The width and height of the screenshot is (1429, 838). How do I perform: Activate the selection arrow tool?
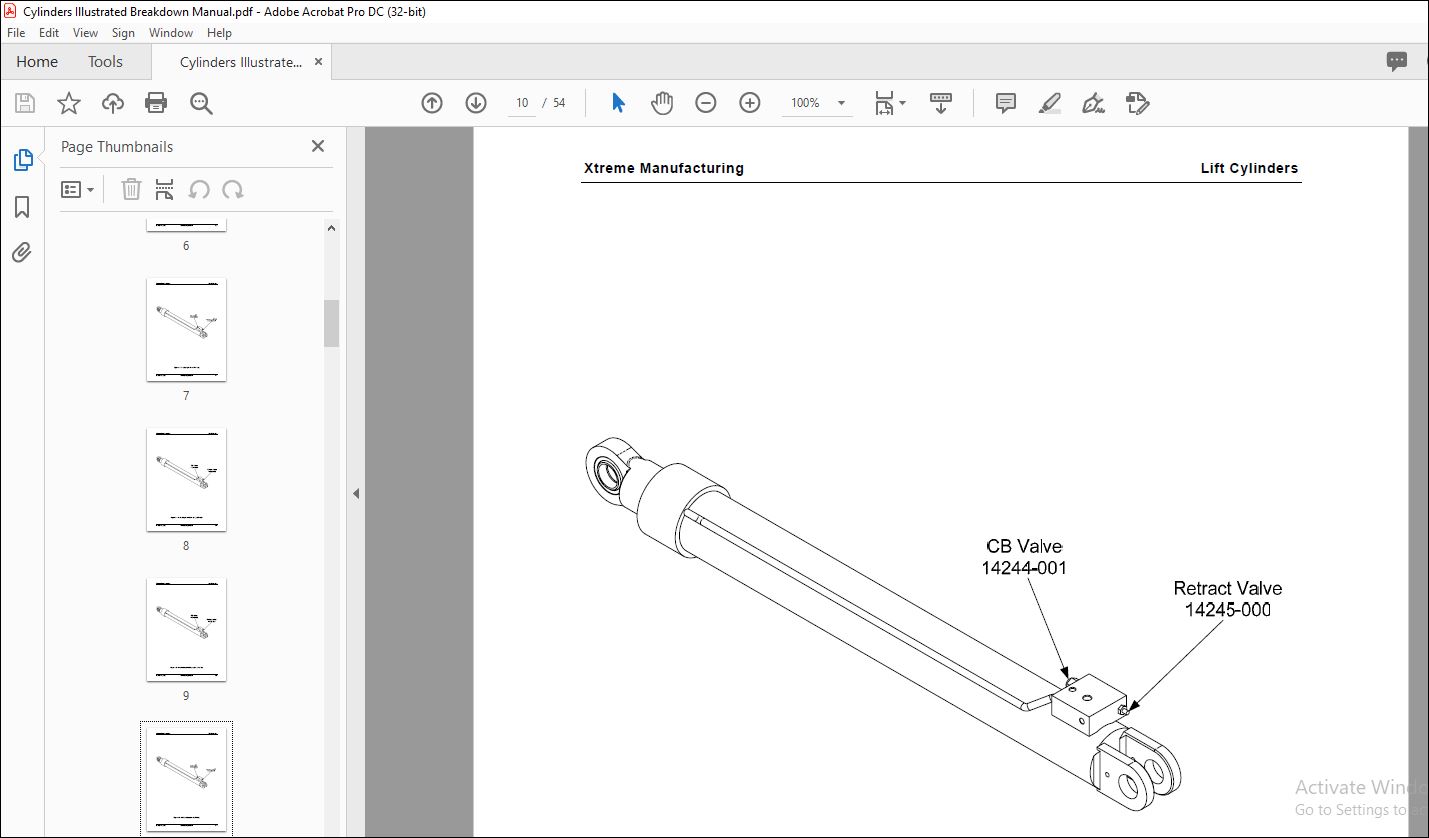[618, 103]
